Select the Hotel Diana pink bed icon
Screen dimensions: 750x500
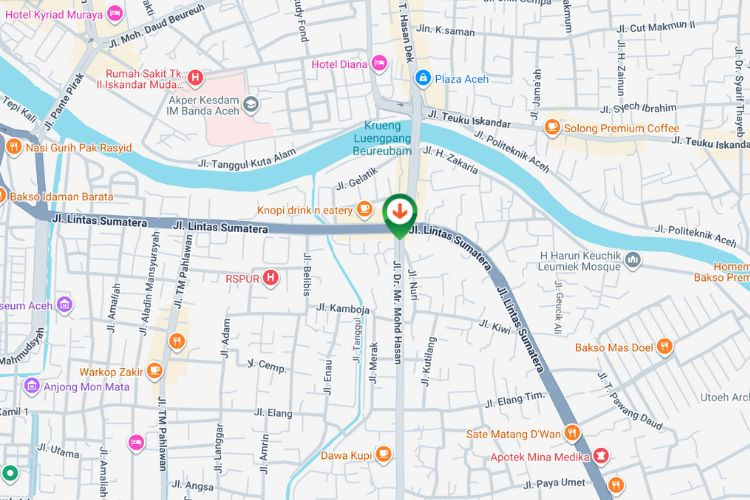[379, 63]
